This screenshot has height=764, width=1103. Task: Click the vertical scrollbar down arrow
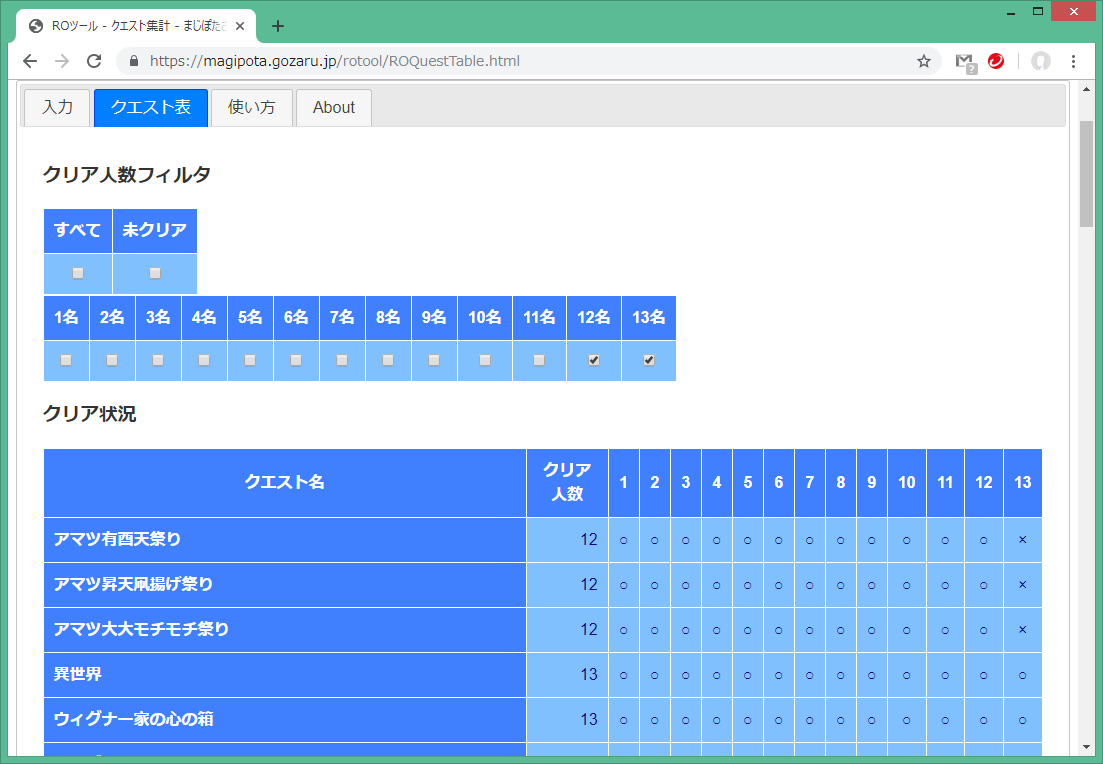(1087, 746)
